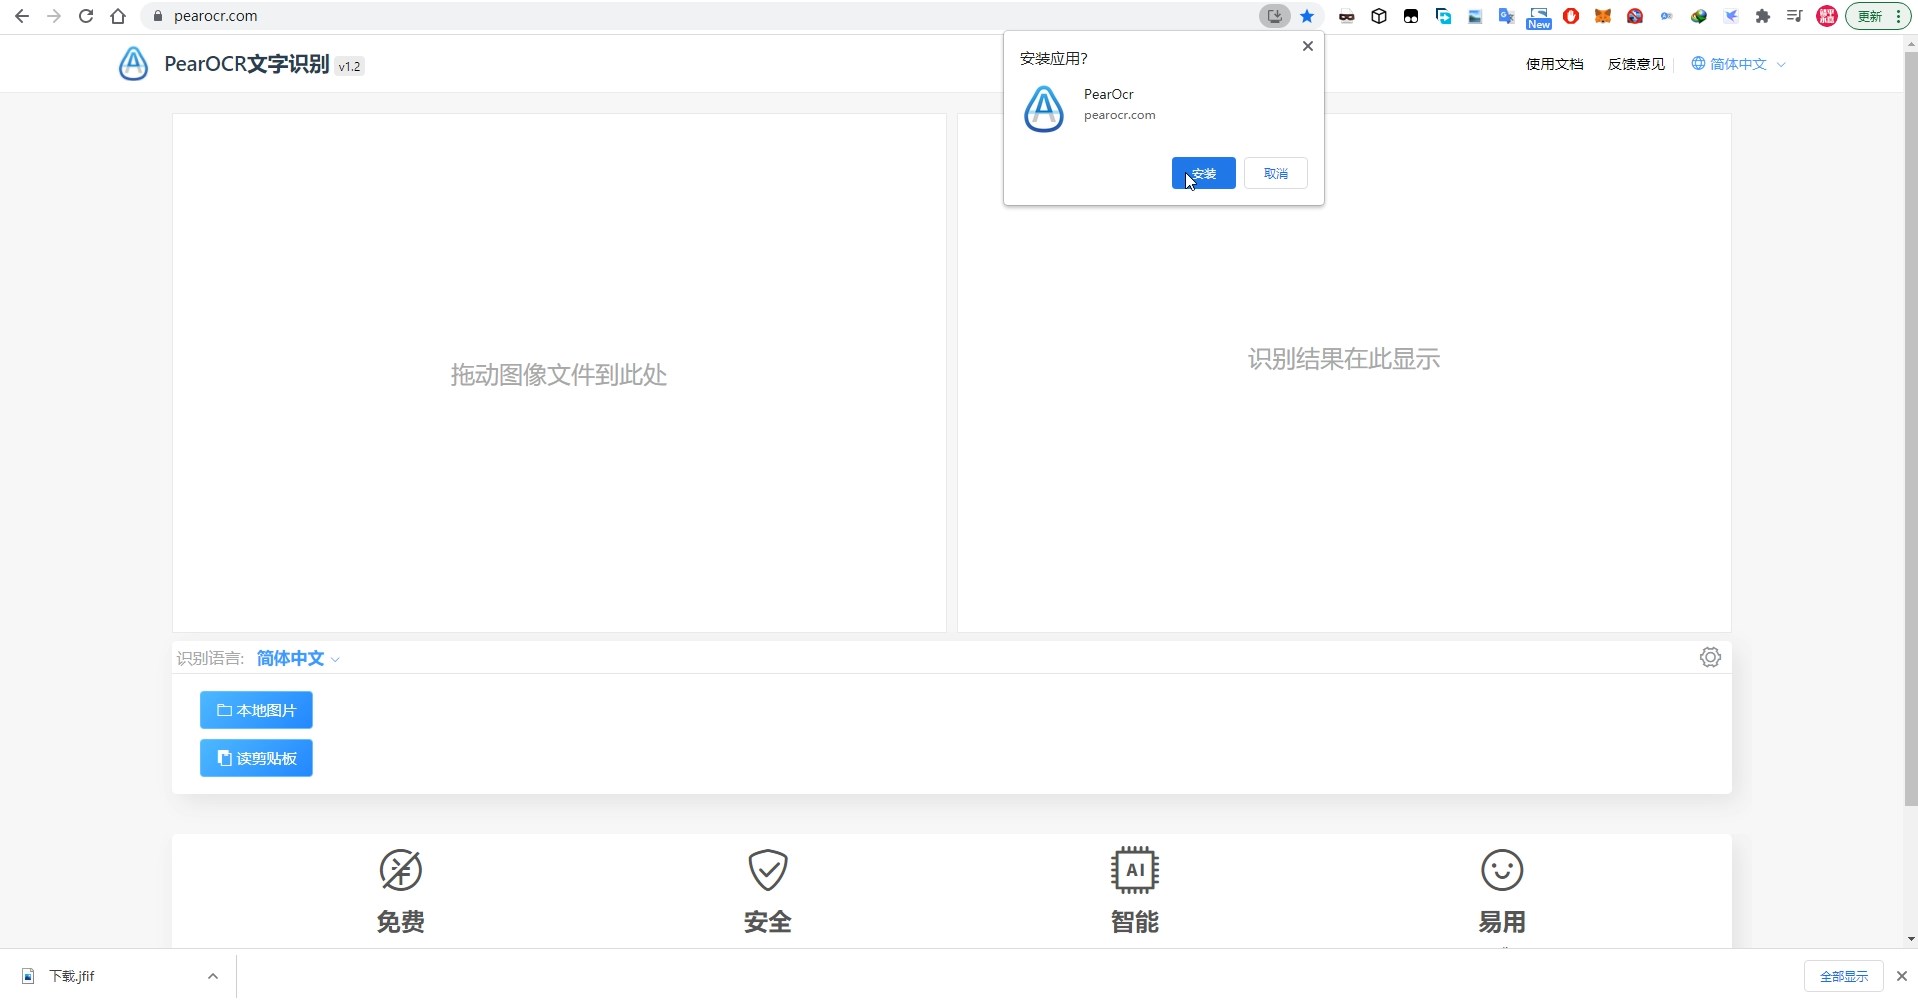The image size is (1918, 1004).
Task: Open the 反馈意见 menu item
Action: pos(1635,63)
